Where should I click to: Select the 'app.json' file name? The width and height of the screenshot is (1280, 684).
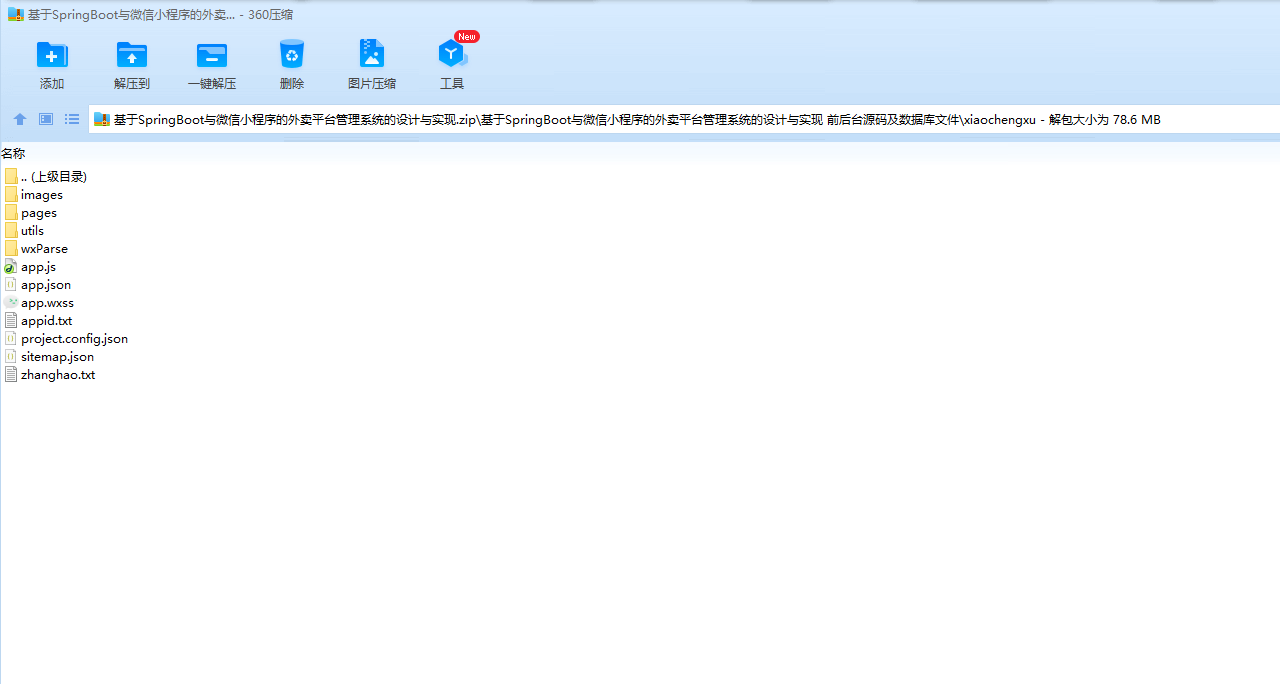[x=46, y=285]
